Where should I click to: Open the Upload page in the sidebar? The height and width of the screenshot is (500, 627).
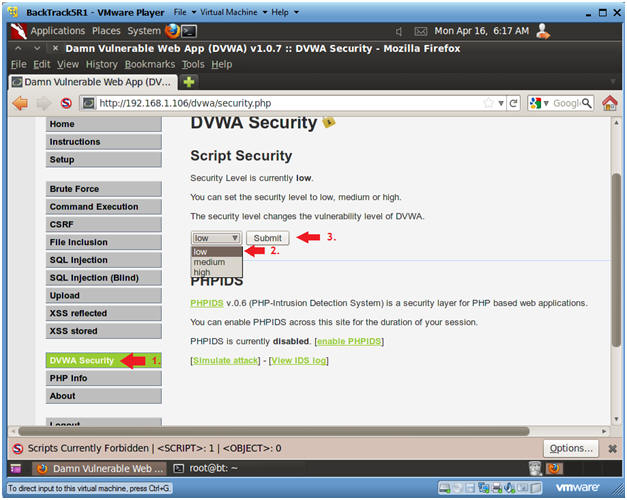[x=104, y=296]
